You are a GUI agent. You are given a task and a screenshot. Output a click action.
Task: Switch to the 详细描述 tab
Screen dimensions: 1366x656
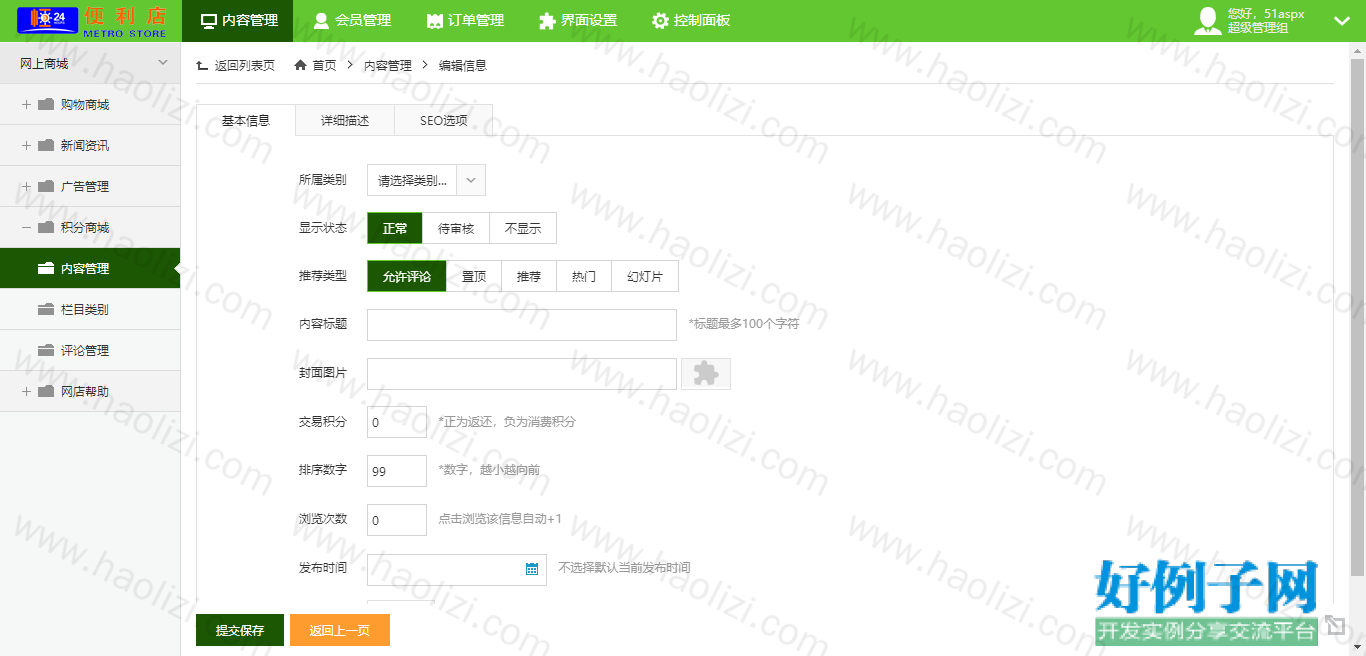[x=345, y=120]
